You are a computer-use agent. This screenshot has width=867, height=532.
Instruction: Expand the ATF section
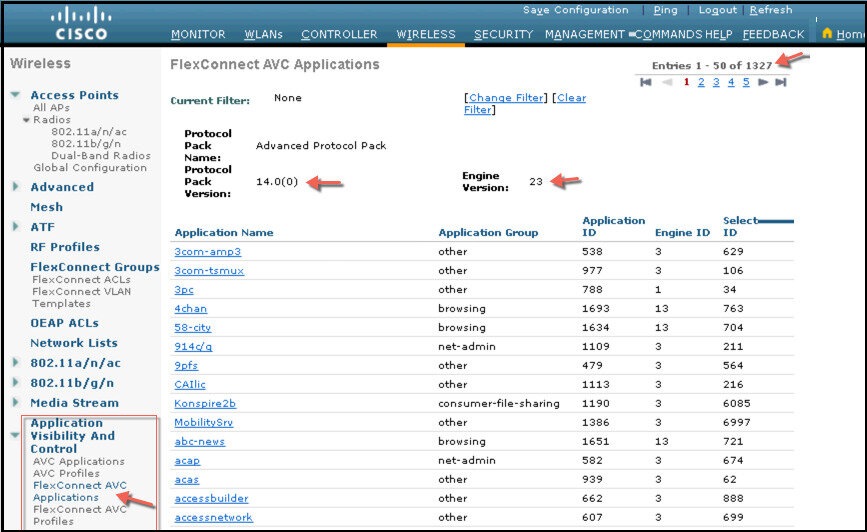click(15, 227)
